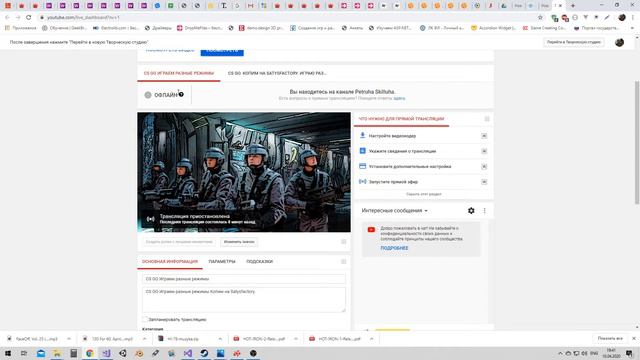Open the Интересные сообщения chat dropdown
Viewport: 640px width, 360px height.
point(394,211)
